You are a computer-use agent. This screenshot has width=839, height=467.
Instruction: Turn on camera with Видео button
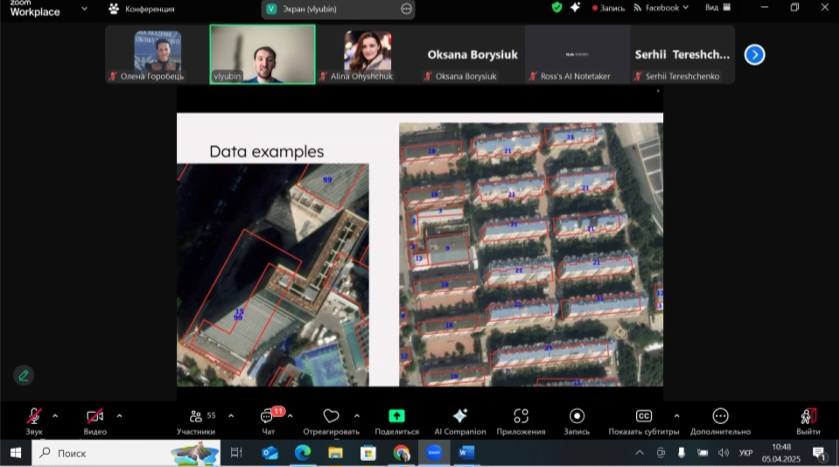click(95, 416)
